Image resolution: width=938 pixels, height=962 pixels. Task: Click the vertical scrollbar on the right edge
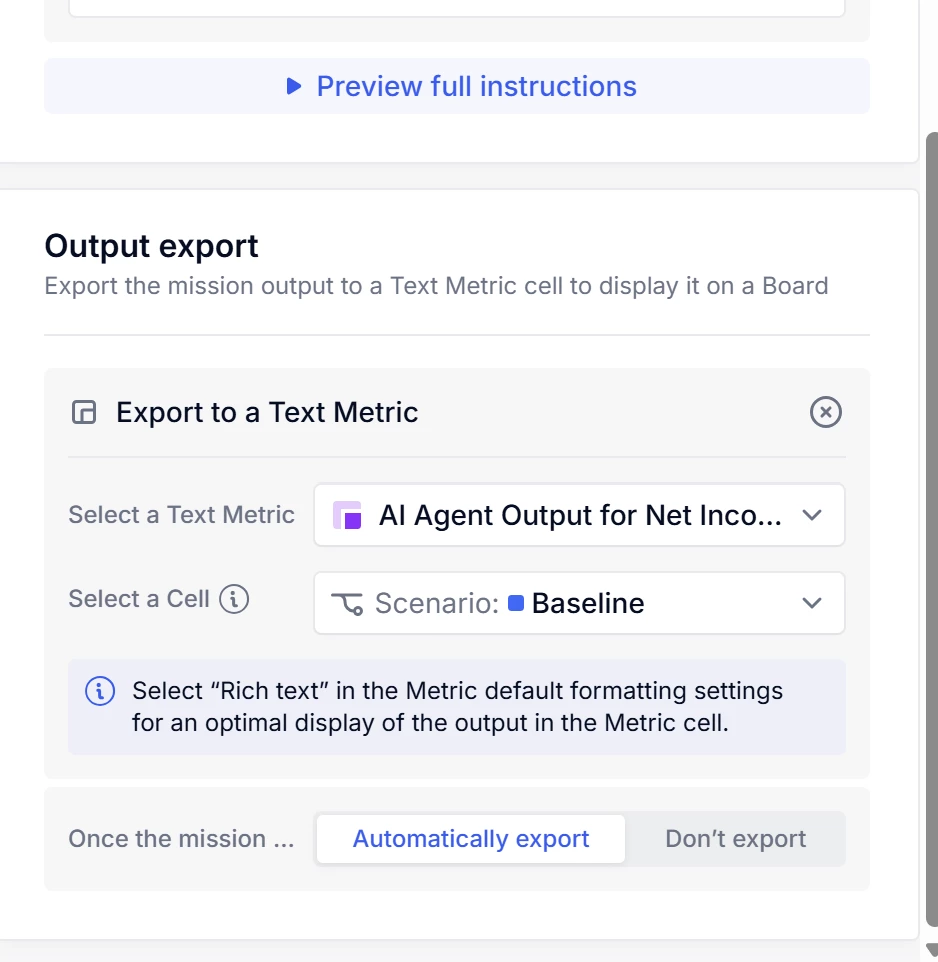pos(932,500)
